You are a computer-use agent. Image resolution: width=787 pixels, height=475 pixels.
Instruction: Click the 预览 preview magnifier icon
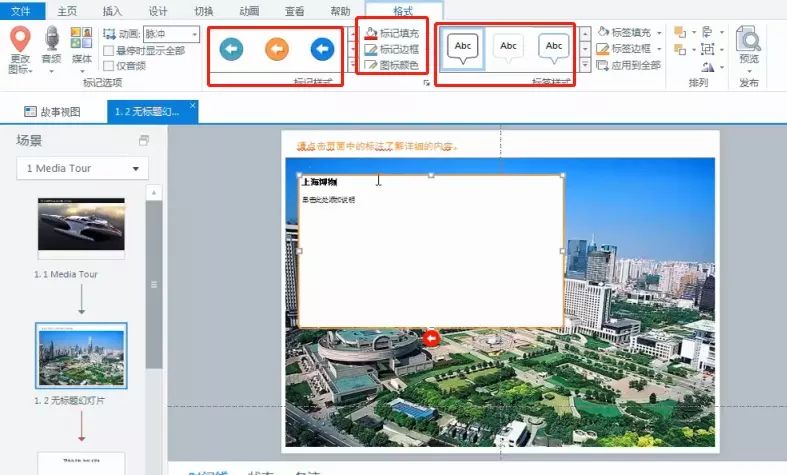(748, 39)
